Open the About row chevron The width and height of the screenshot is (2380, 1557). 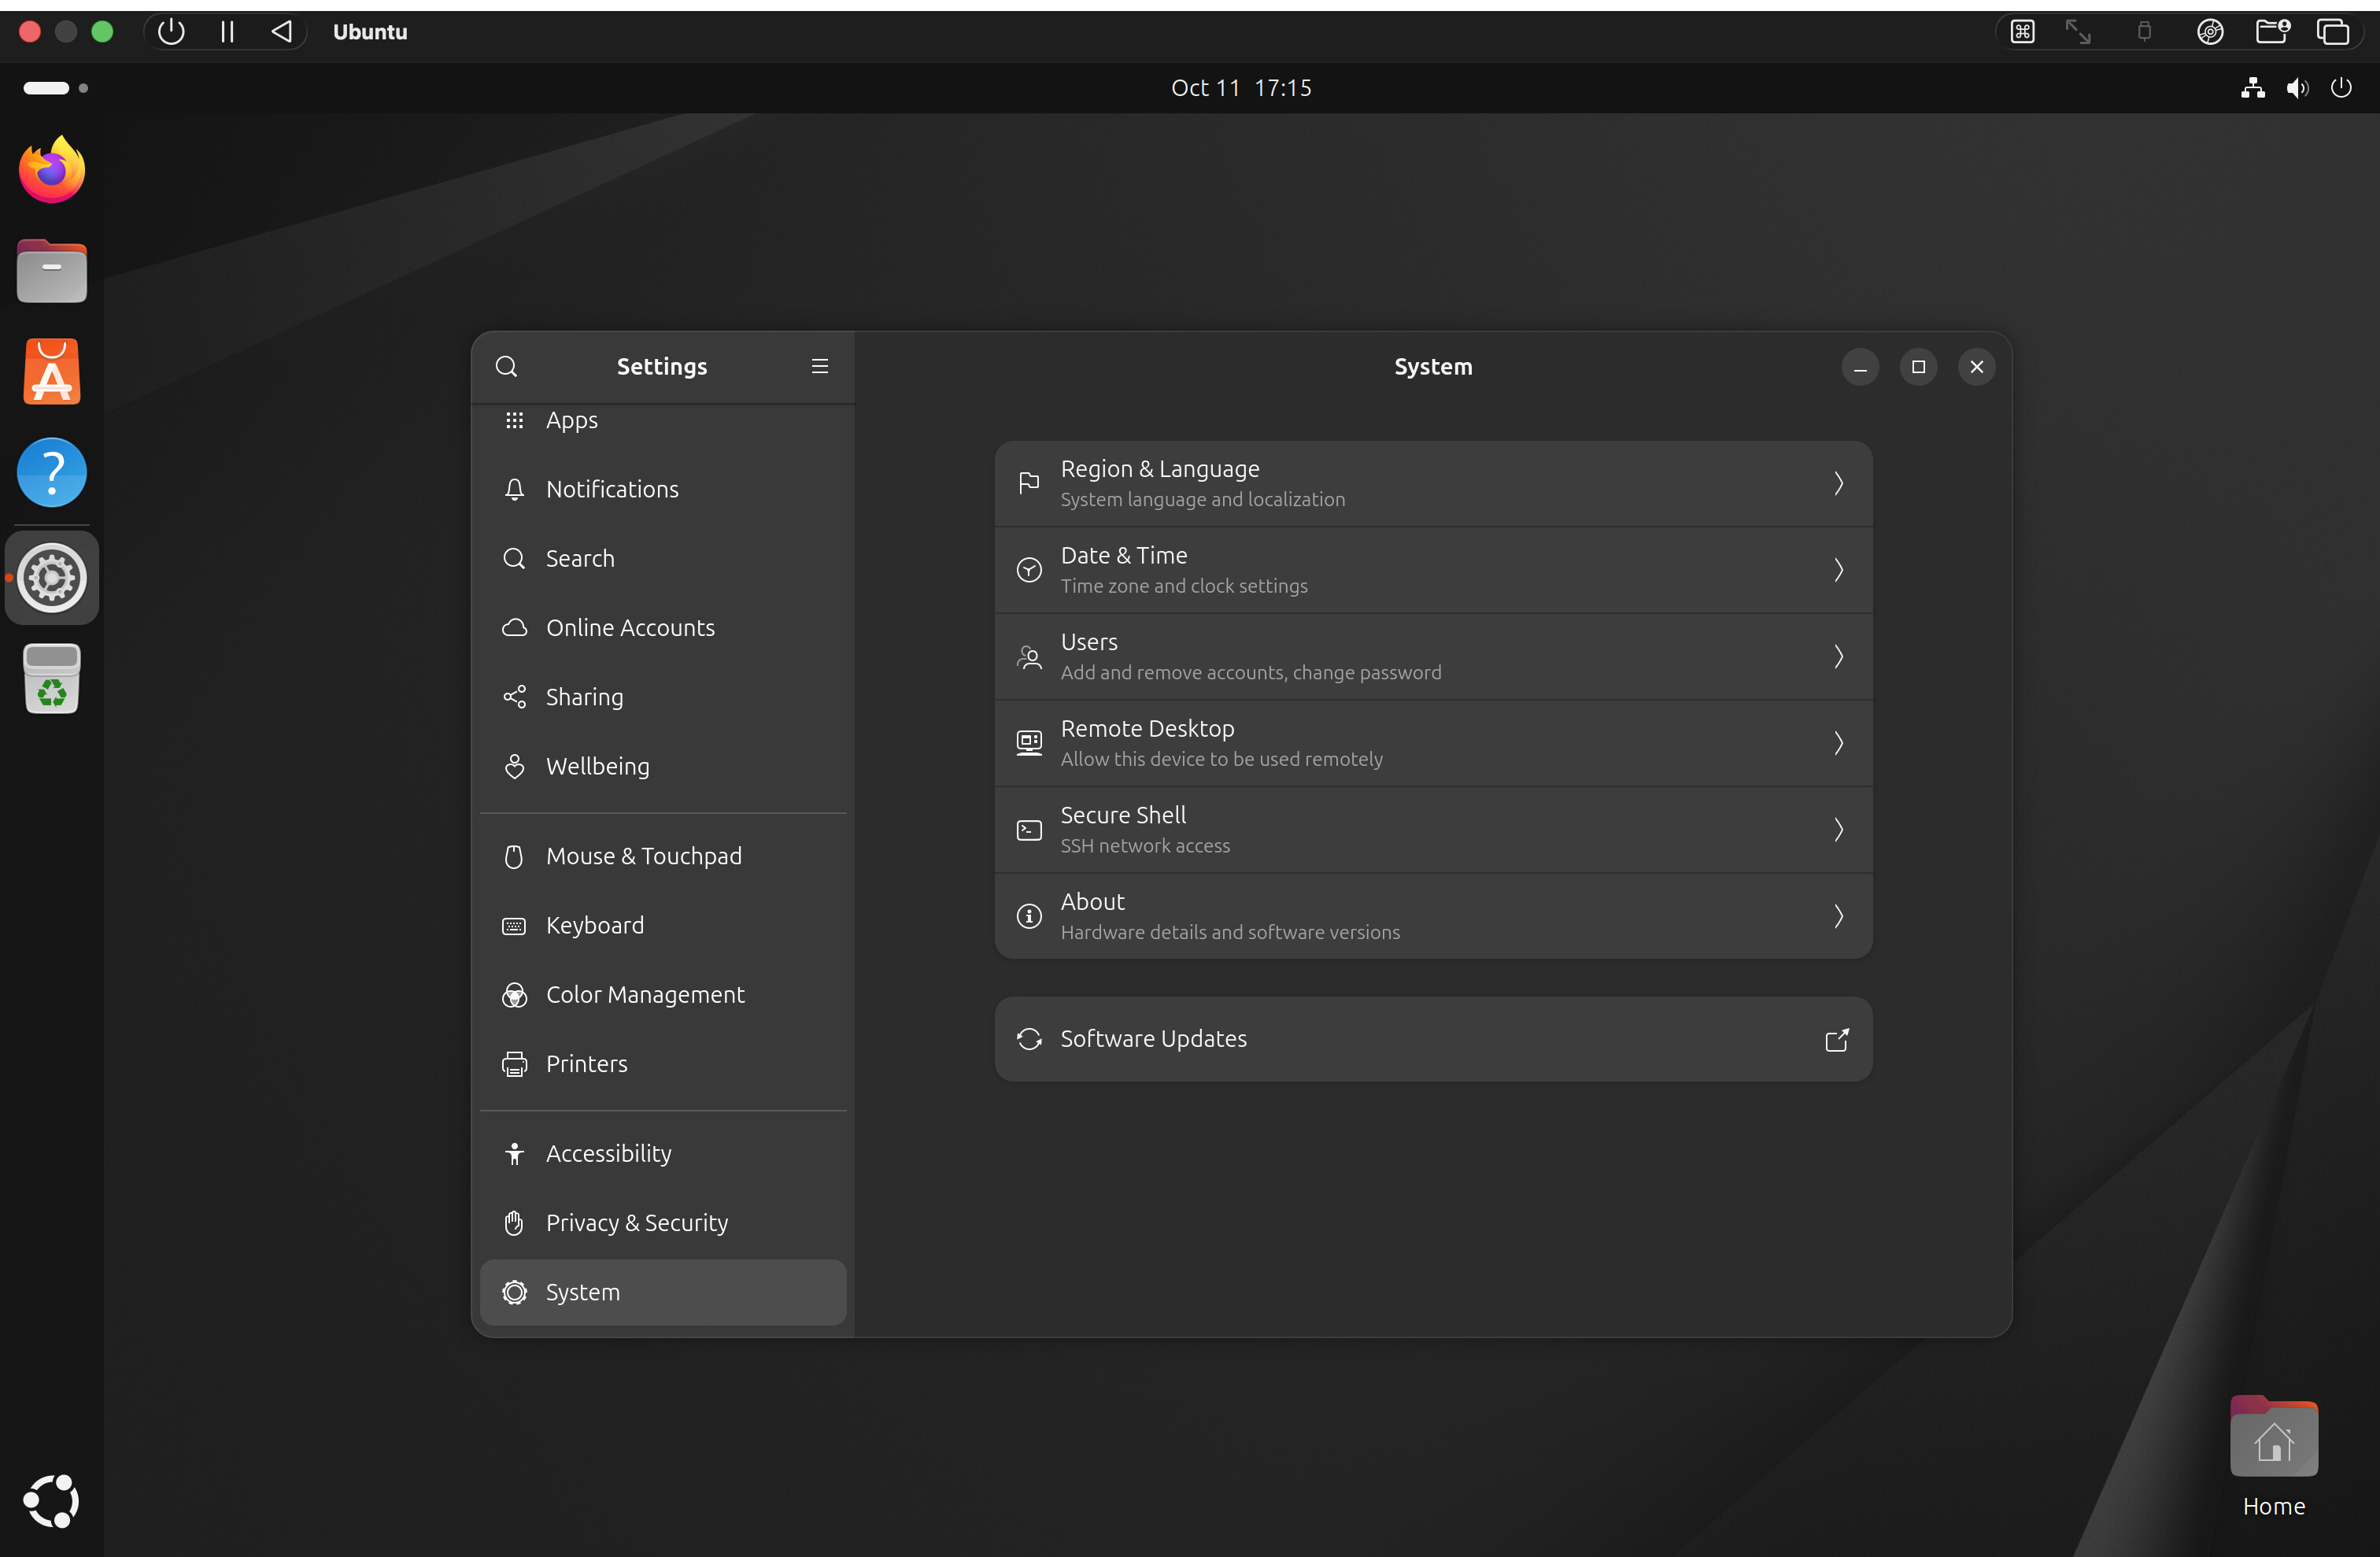pos(1838,916)
